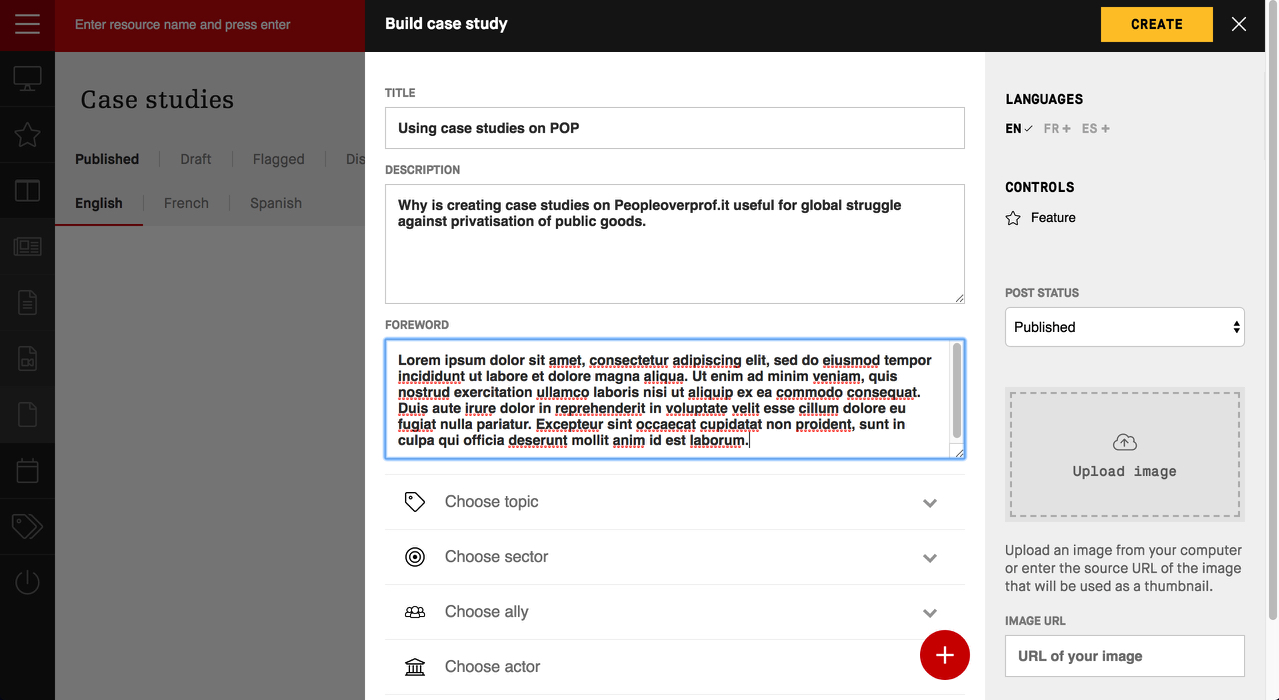Click the Description text area

tap(675, 244)
